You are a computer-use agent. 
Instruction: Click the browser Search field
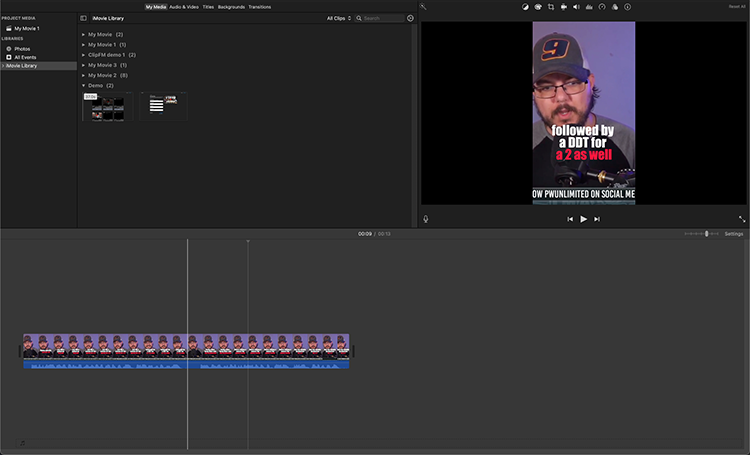[x=379, y=18]
